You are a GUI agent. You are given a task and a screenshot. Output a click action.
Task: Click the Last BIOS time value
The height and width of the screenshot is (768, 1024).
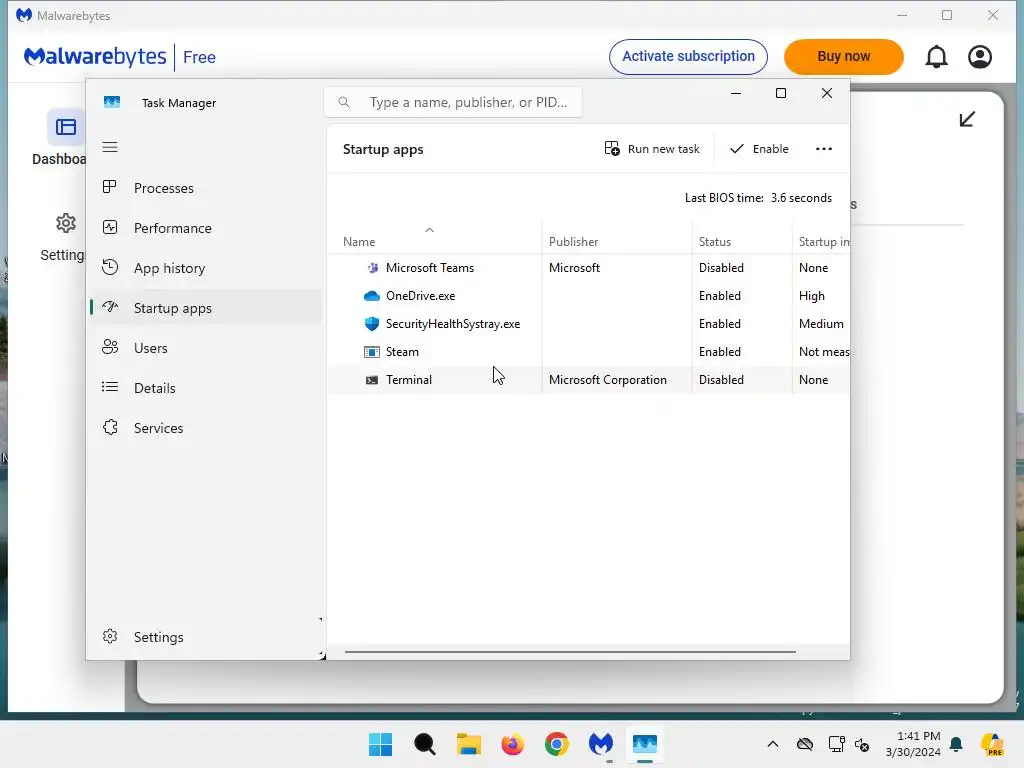(x=801, y=198)
